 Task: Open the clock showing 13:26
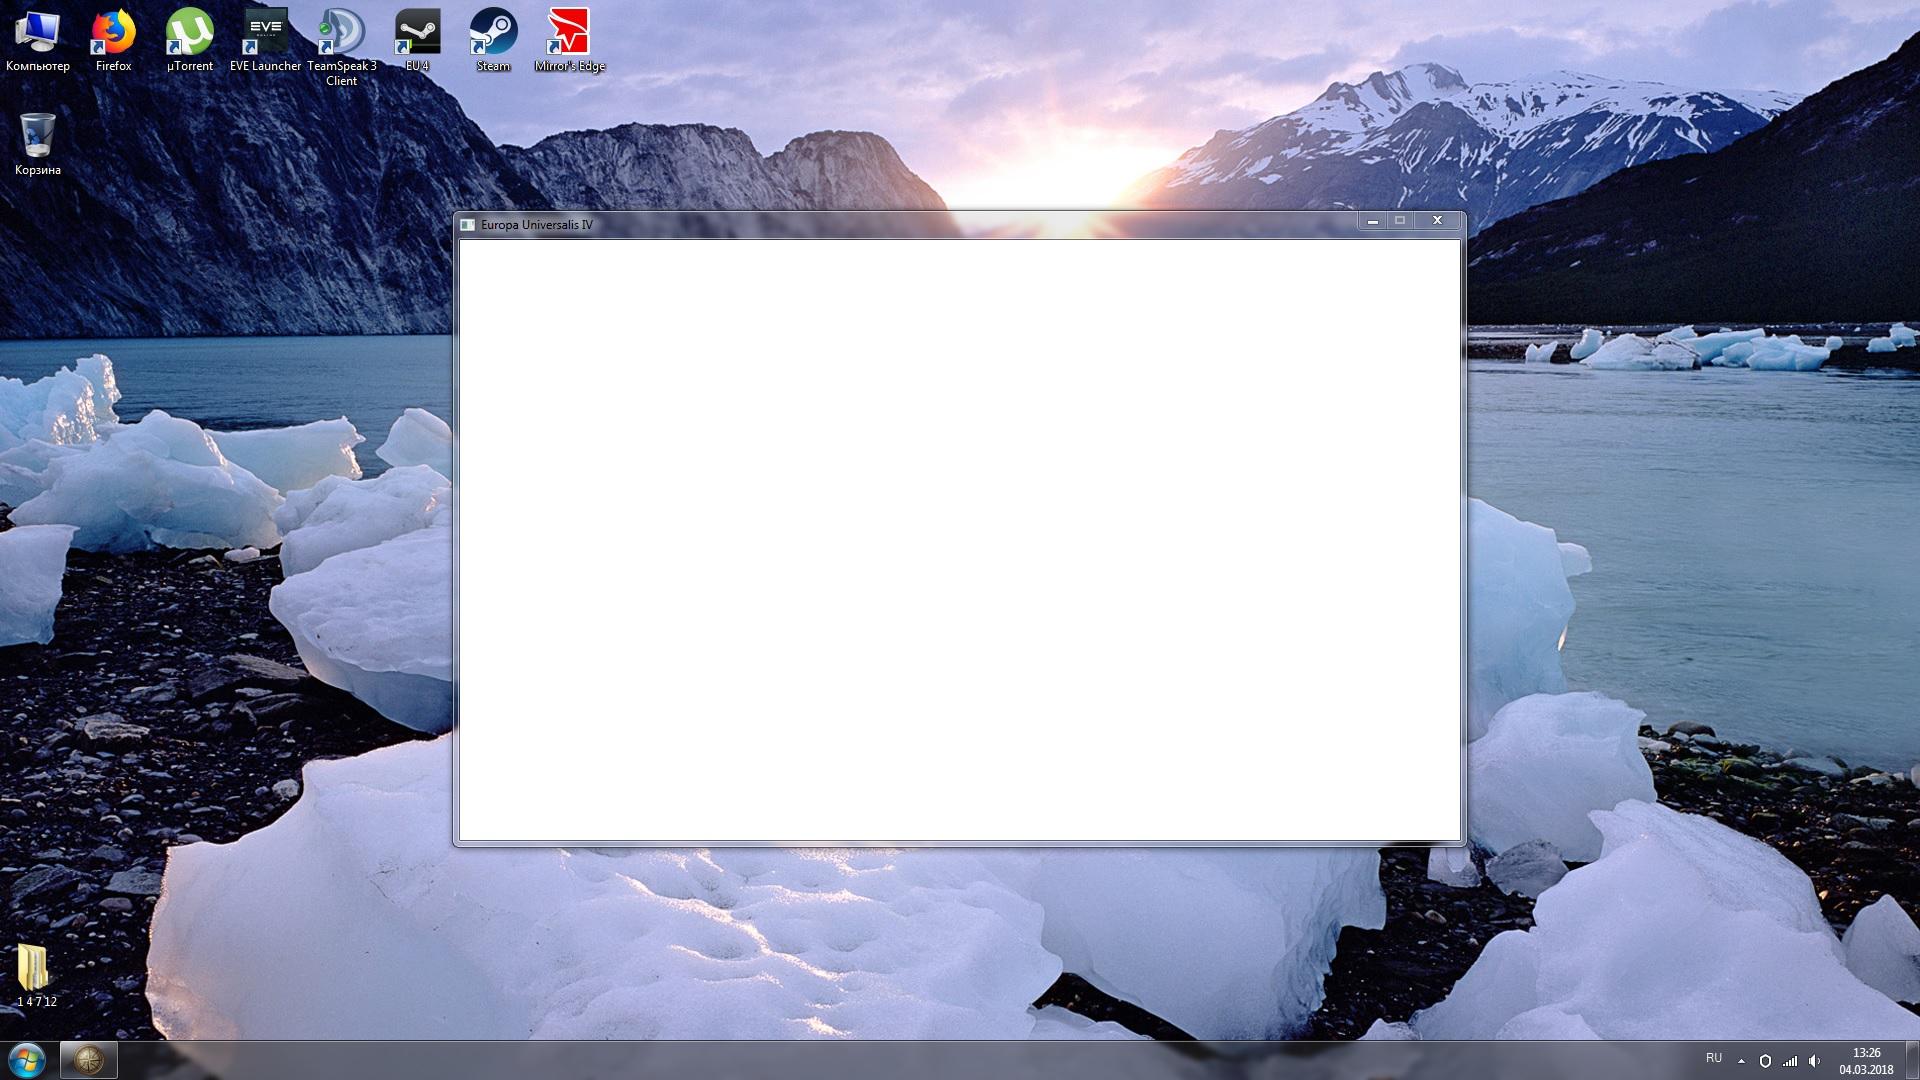pyautogui.click(x=1866, y=1061)
